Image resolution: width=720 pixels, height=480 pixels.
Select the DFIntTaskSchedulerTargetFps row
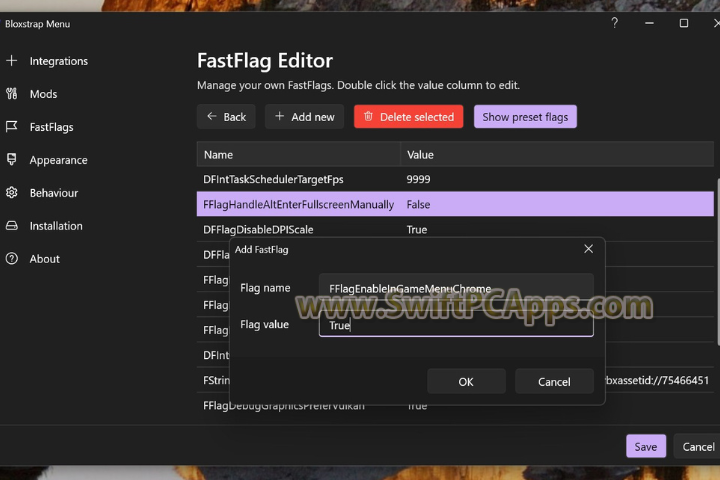pos(455,179)
